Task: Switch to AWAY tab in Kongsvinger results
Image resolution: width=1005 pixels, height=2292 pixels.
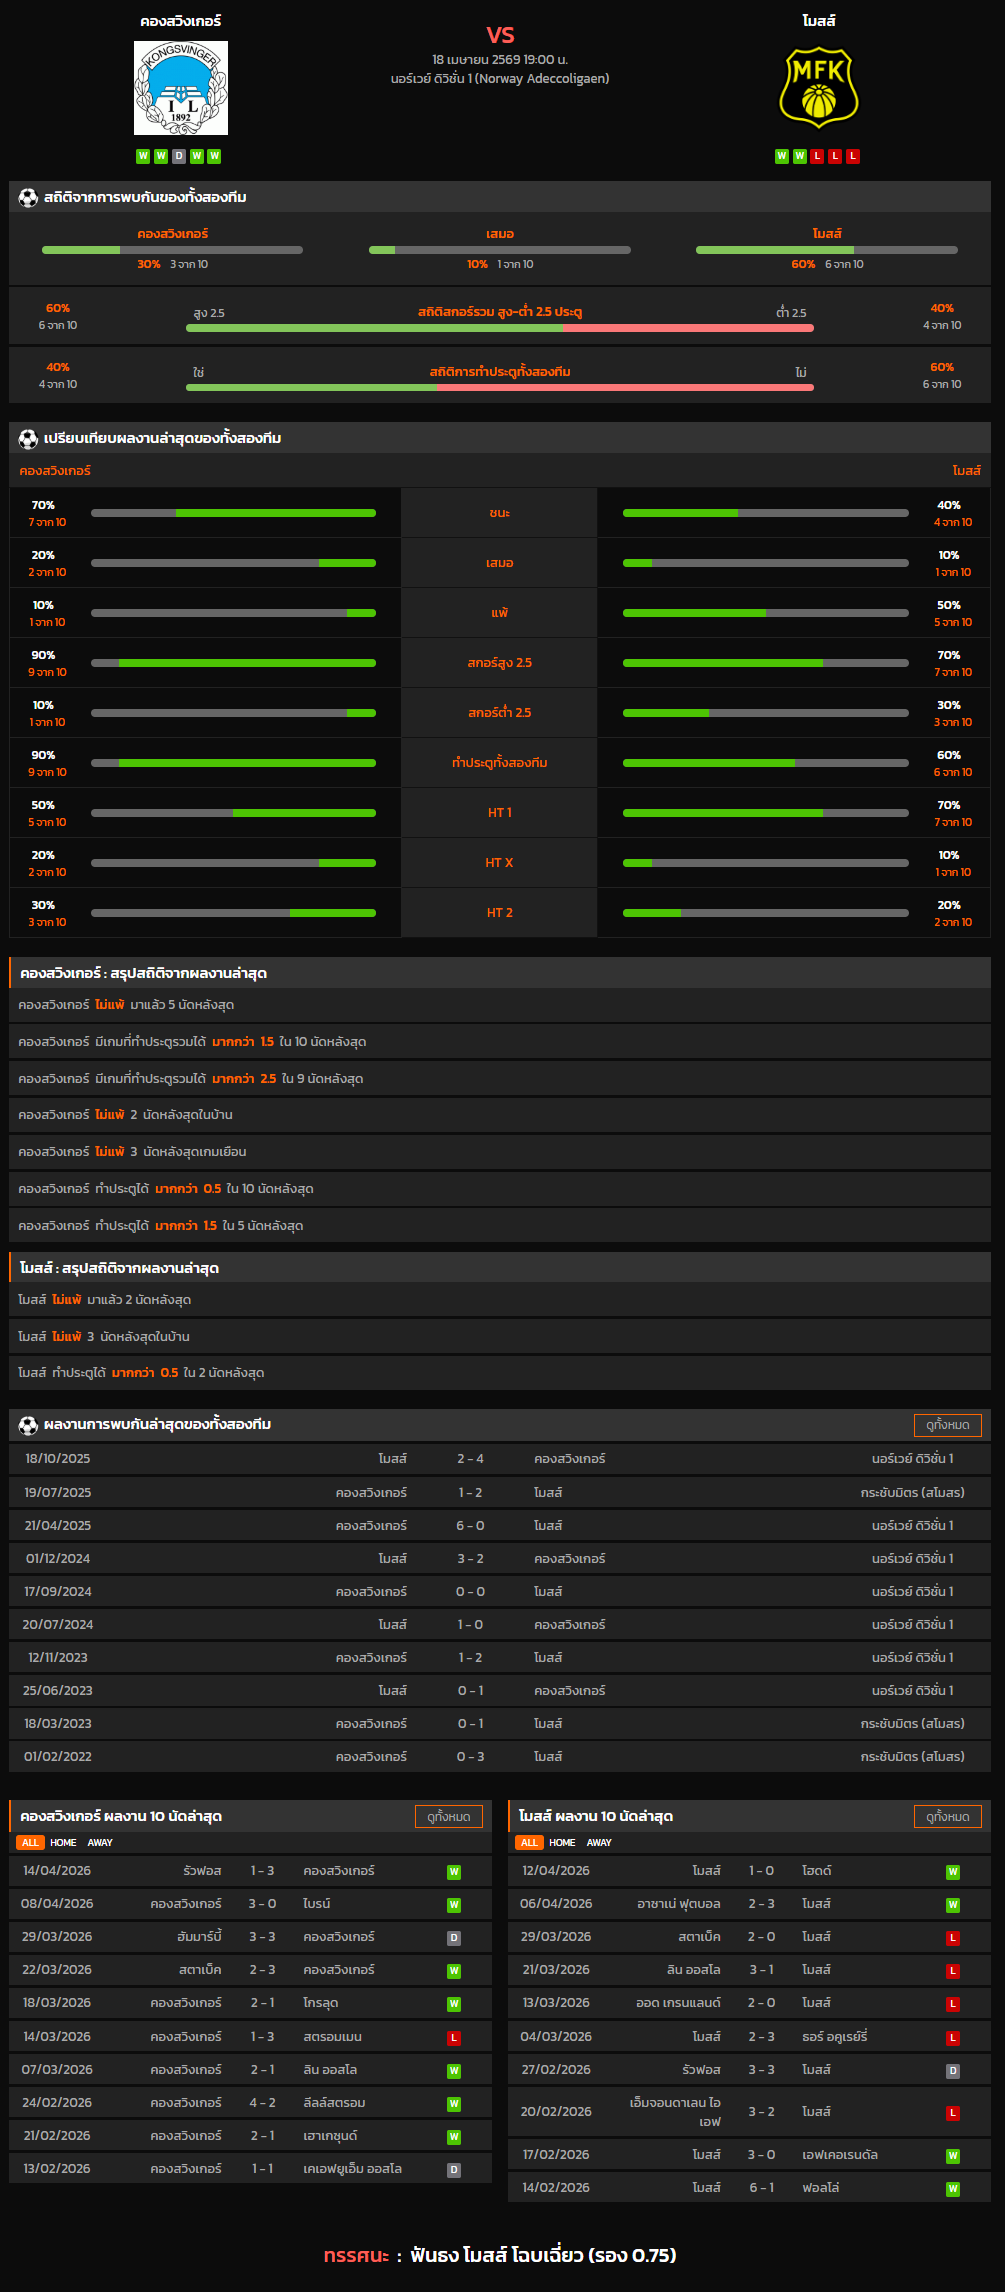Action: pos(100,1843)
